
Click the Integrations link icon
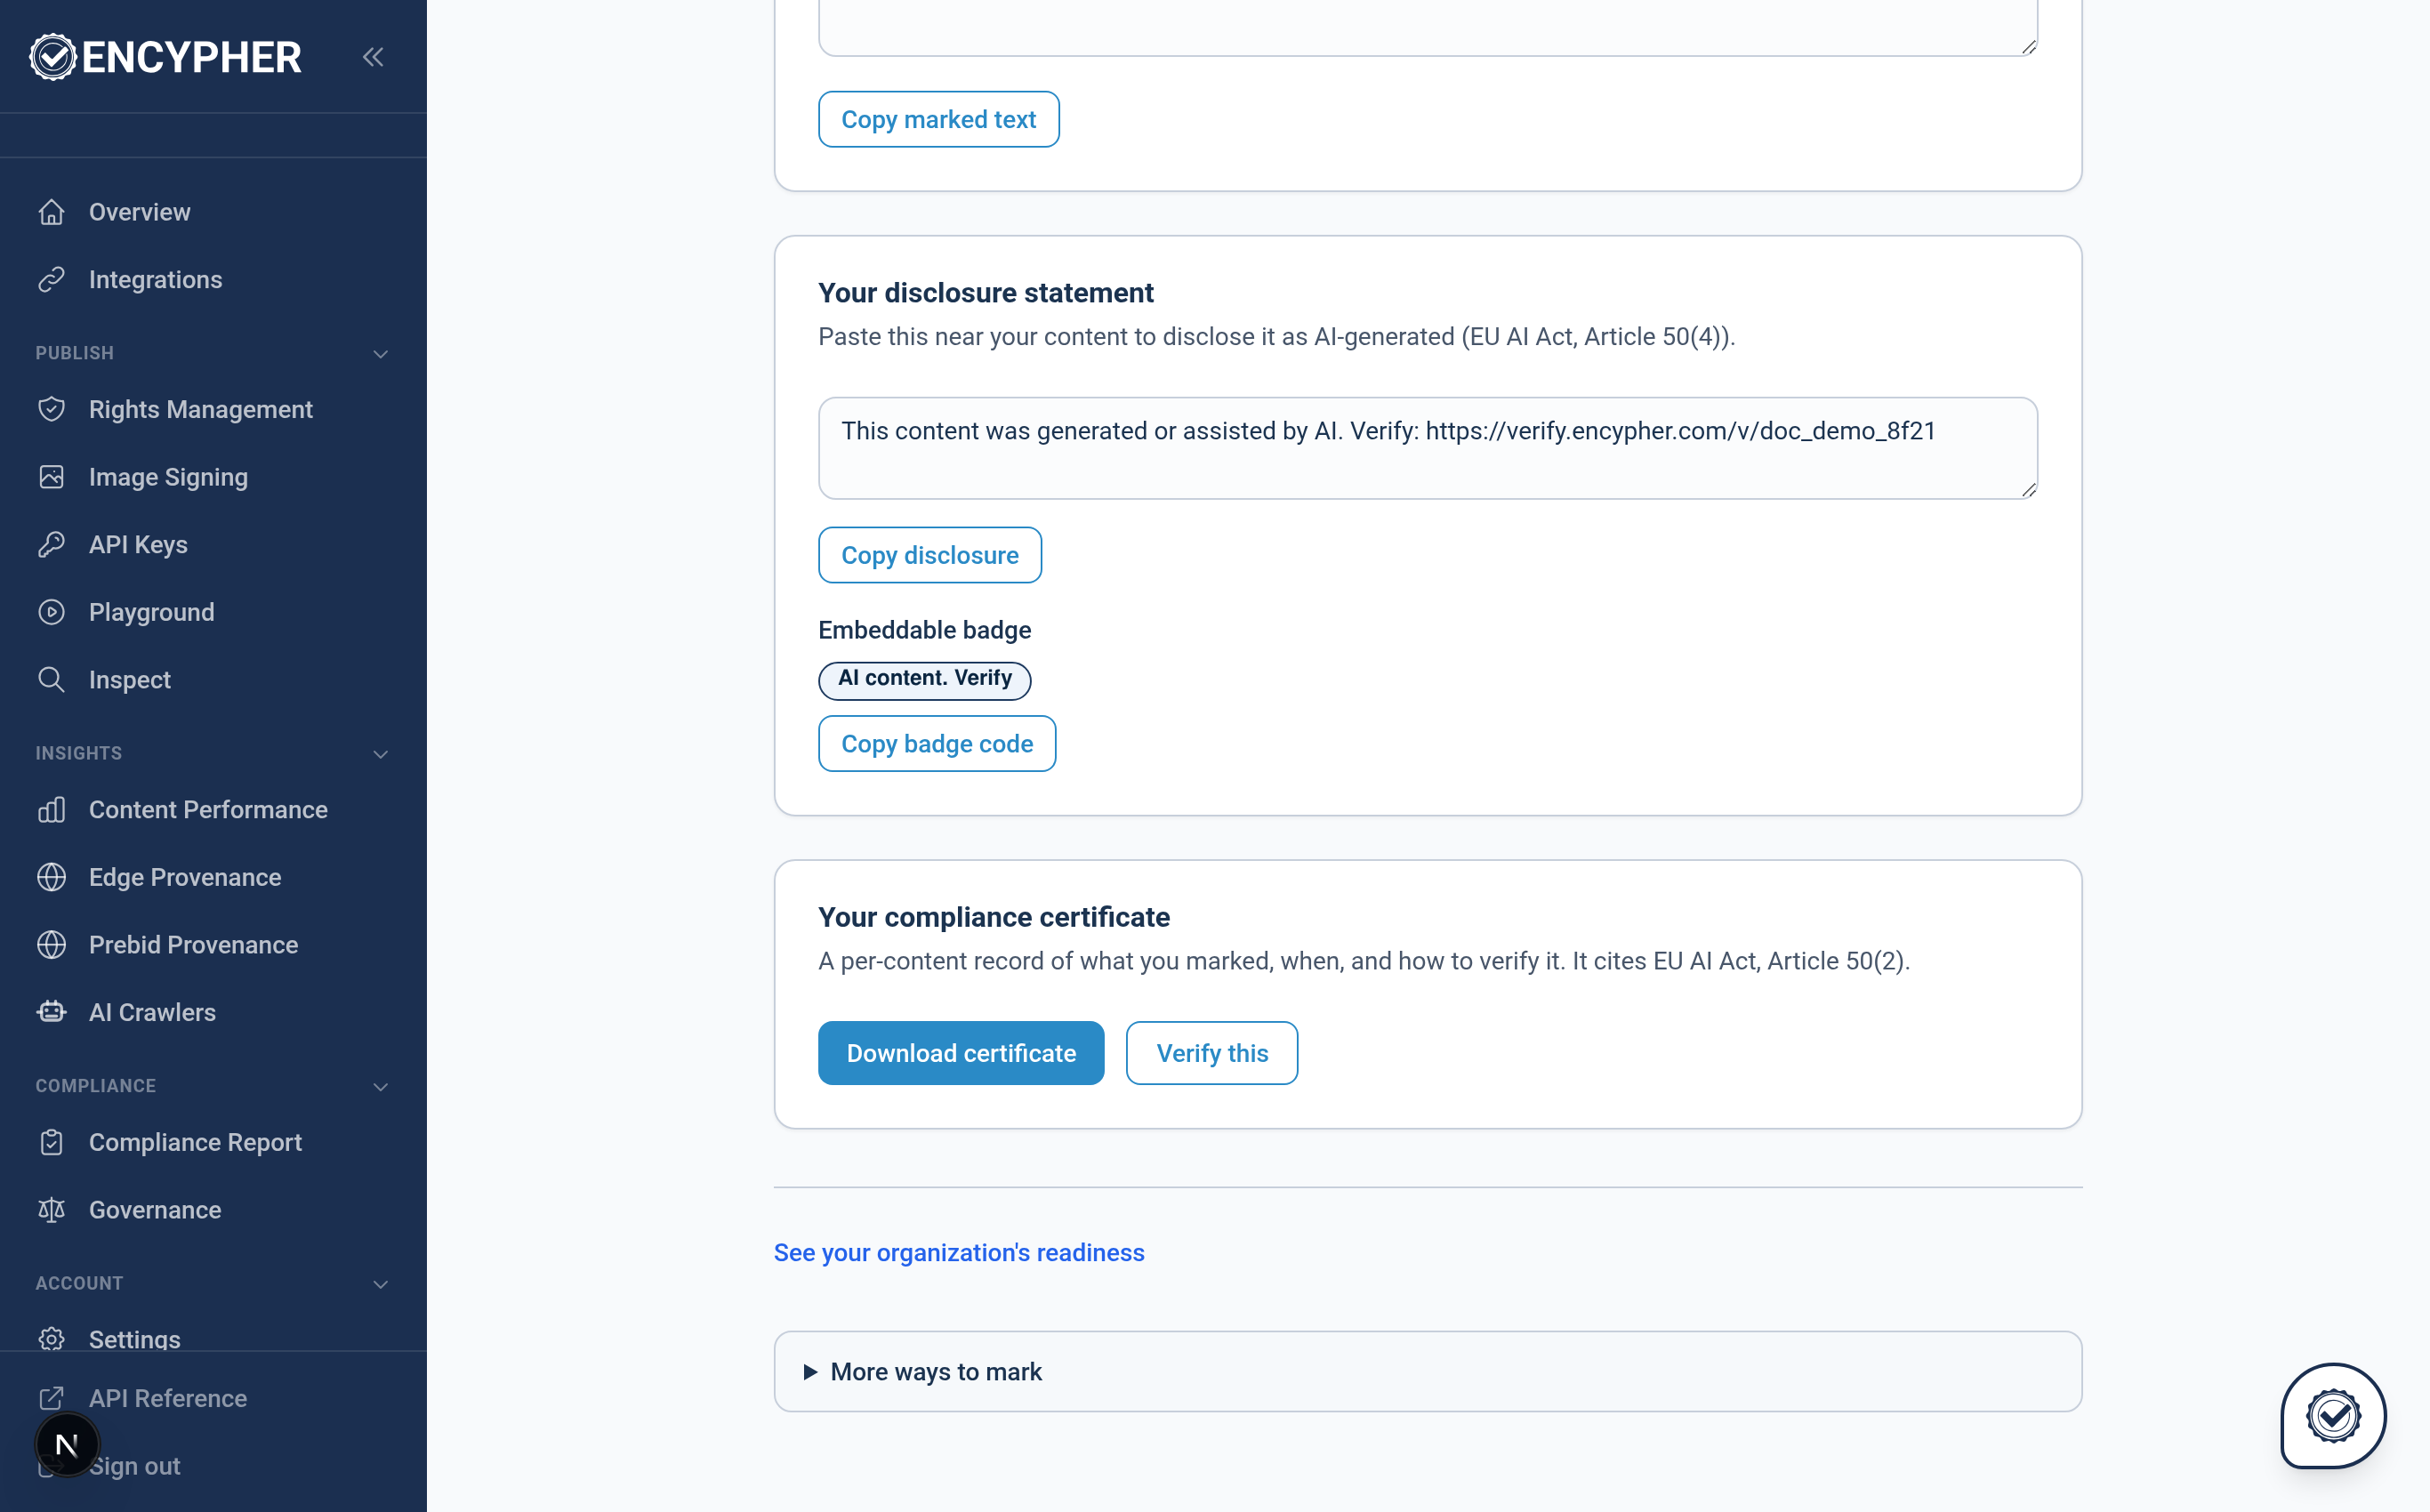52,279
